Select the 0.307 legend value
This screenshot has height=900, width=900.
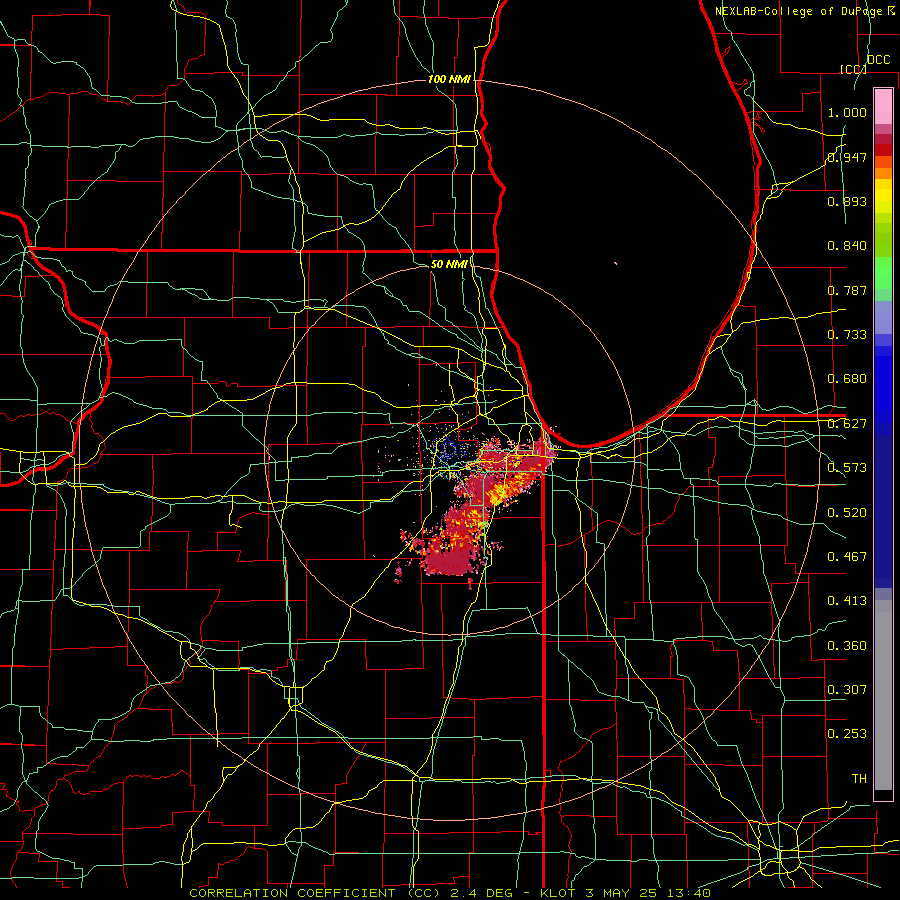[847, 690]
